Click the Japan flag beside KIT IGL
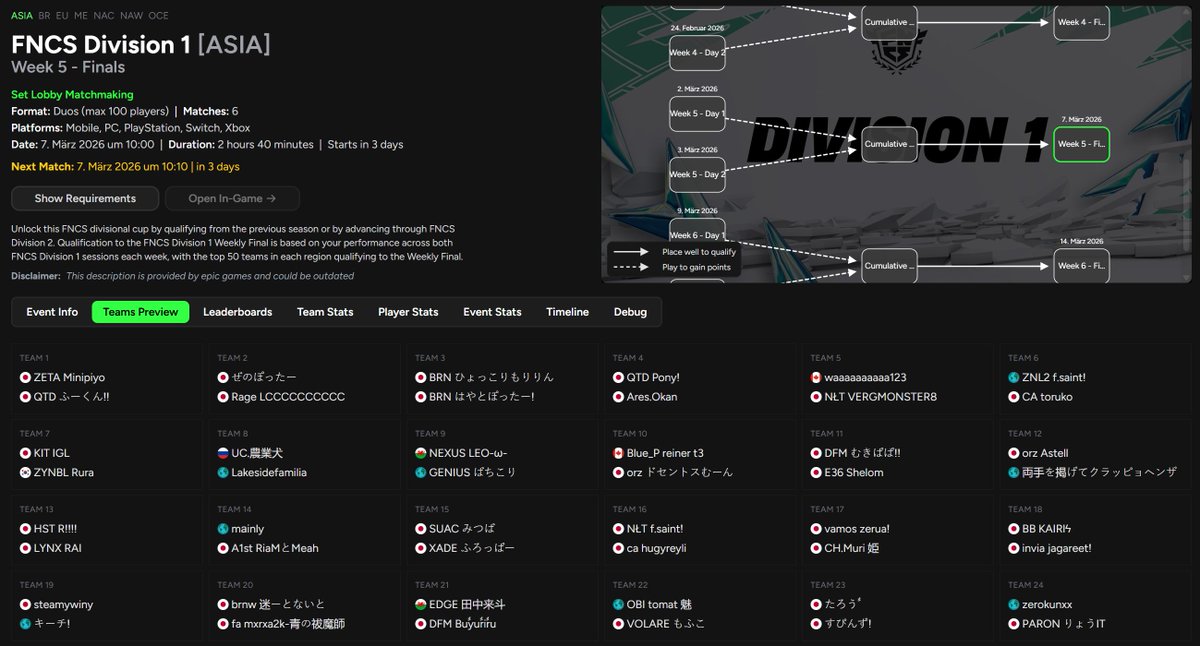 25,453
